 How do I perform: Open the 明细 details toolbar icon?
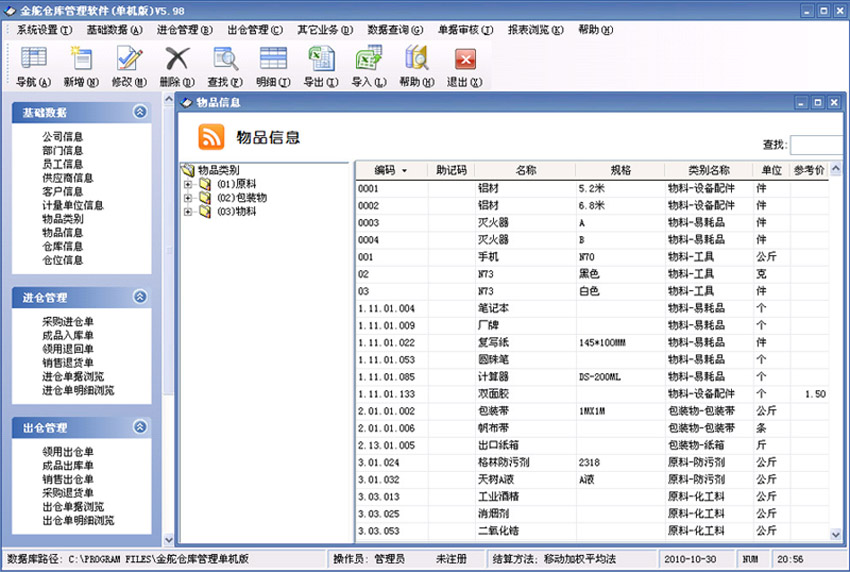click(273, 58)
